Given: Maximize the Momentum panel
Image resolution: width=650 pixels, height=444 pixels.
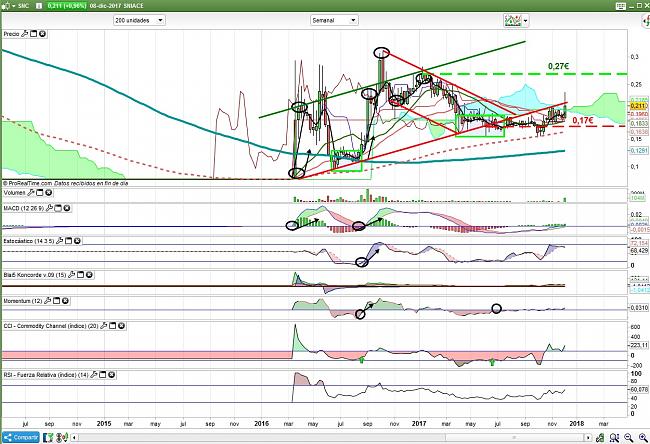Looking at the screenshot, I should [x=56, y=301].
